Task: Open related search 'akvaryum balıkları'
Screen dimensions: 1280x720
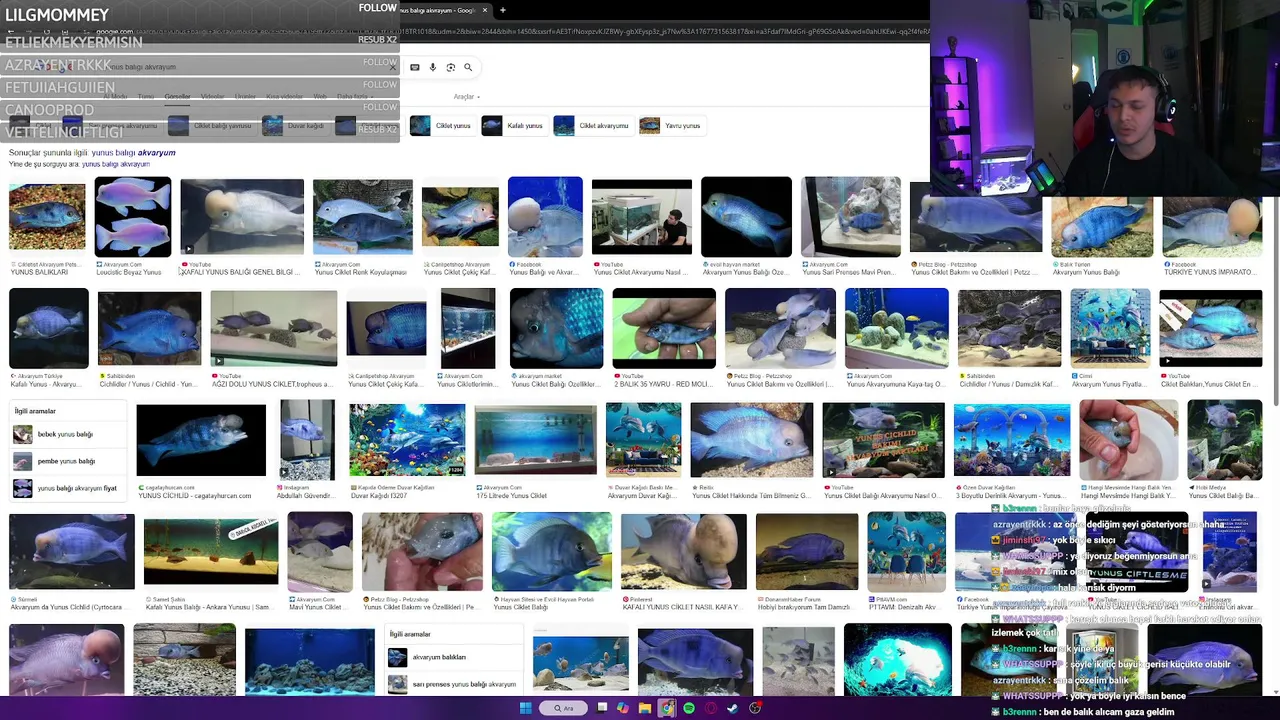Action: 455,657
